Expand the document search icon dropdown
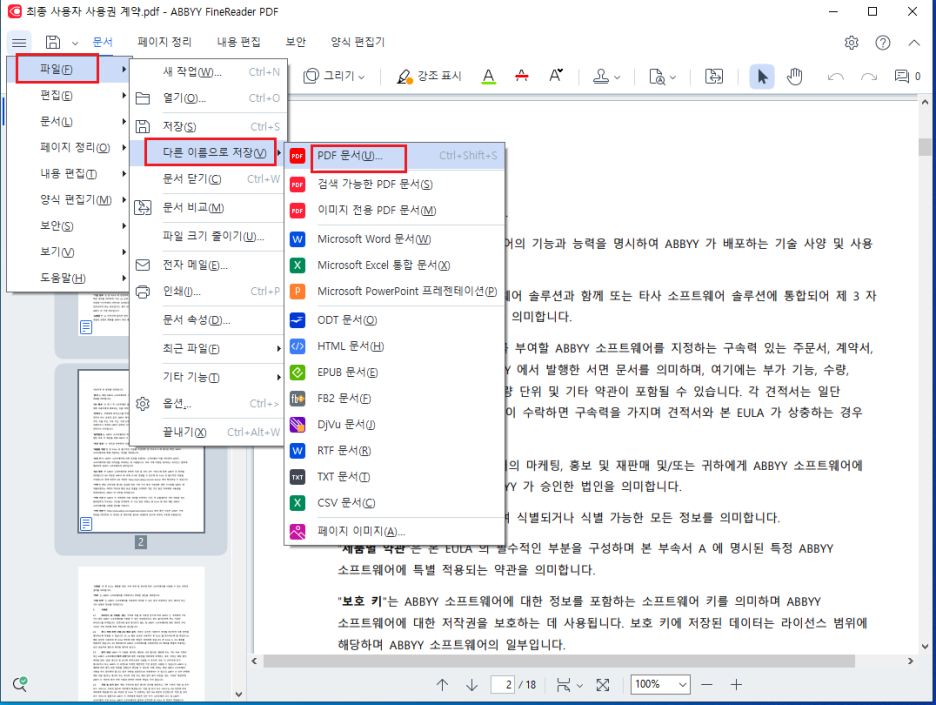Image resolution: width=936 pixels, height=705 pixels. coord(673,77)
